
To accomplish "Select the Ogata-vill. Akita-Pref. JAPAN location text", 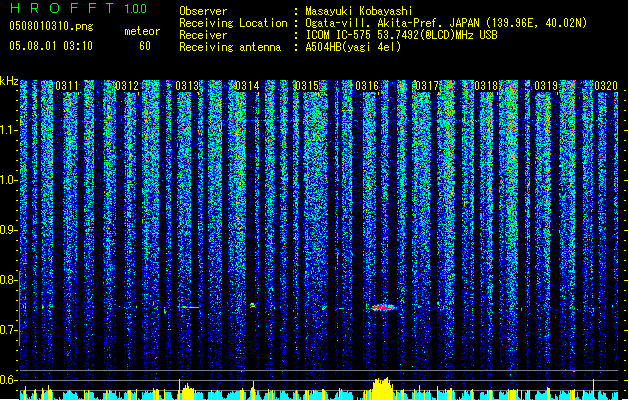I will point(446,23).
